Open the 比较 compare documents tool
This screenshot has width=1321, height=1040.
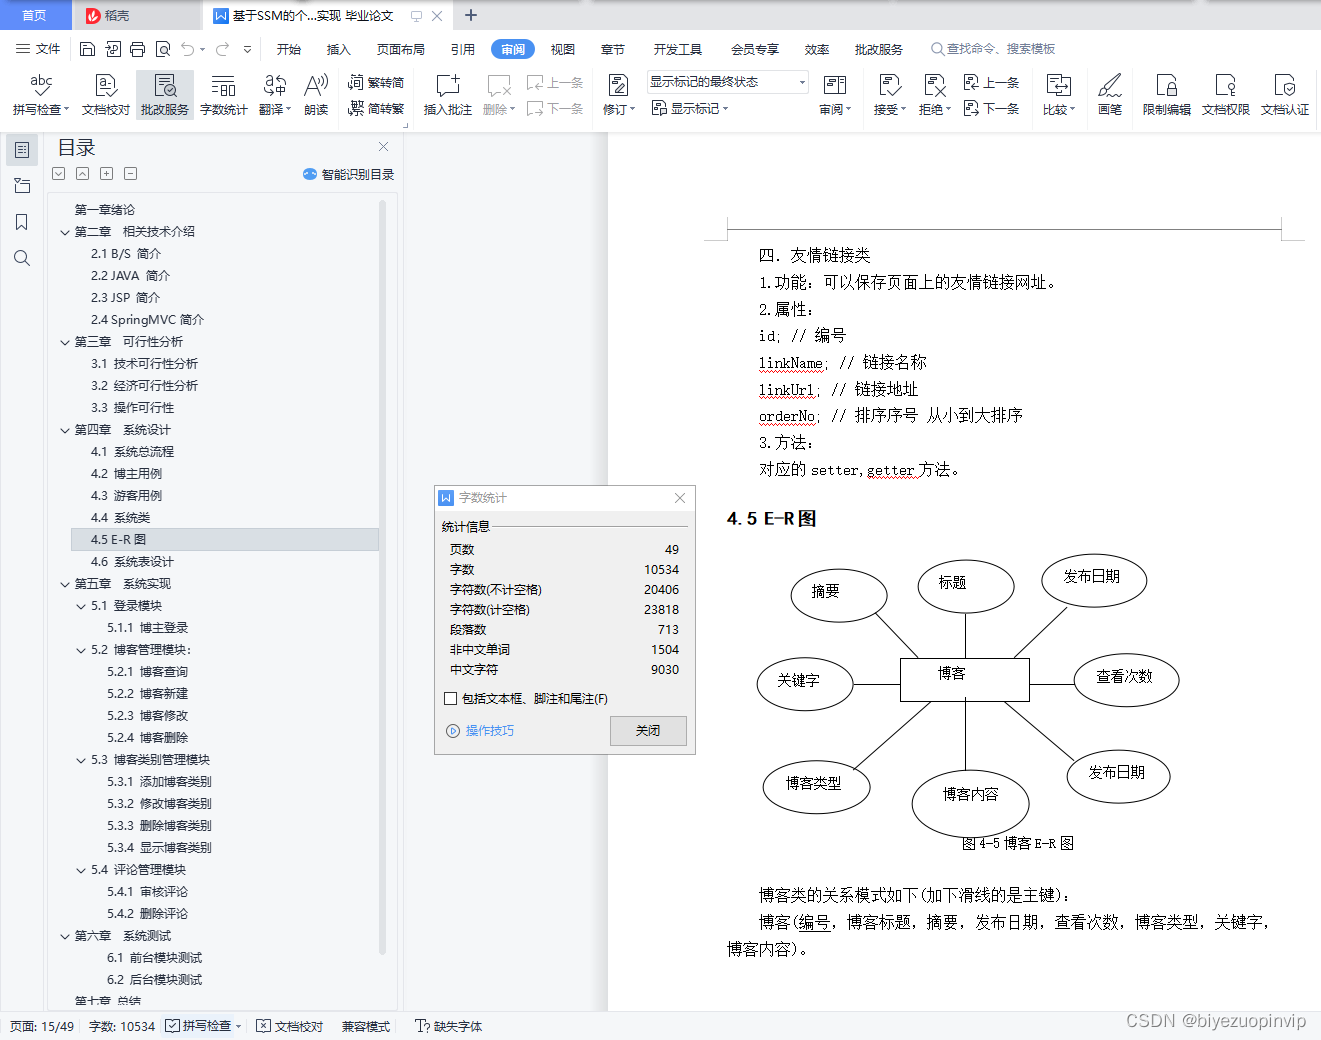[1058, 95]
